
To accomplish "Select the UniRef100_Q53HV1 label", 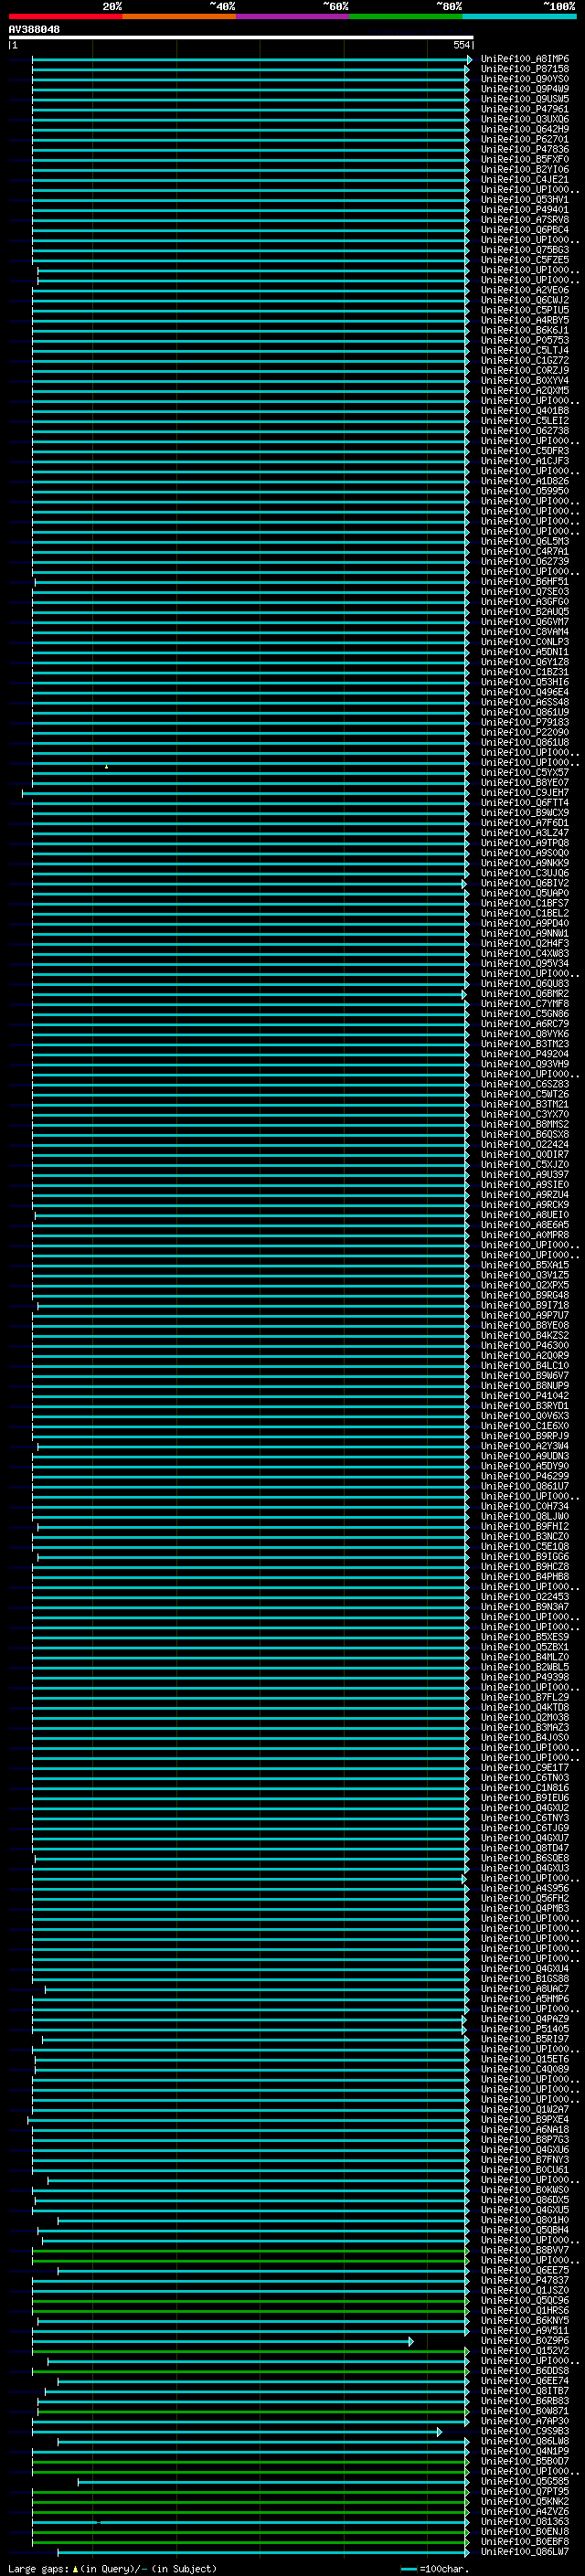I will click(525, 200).
